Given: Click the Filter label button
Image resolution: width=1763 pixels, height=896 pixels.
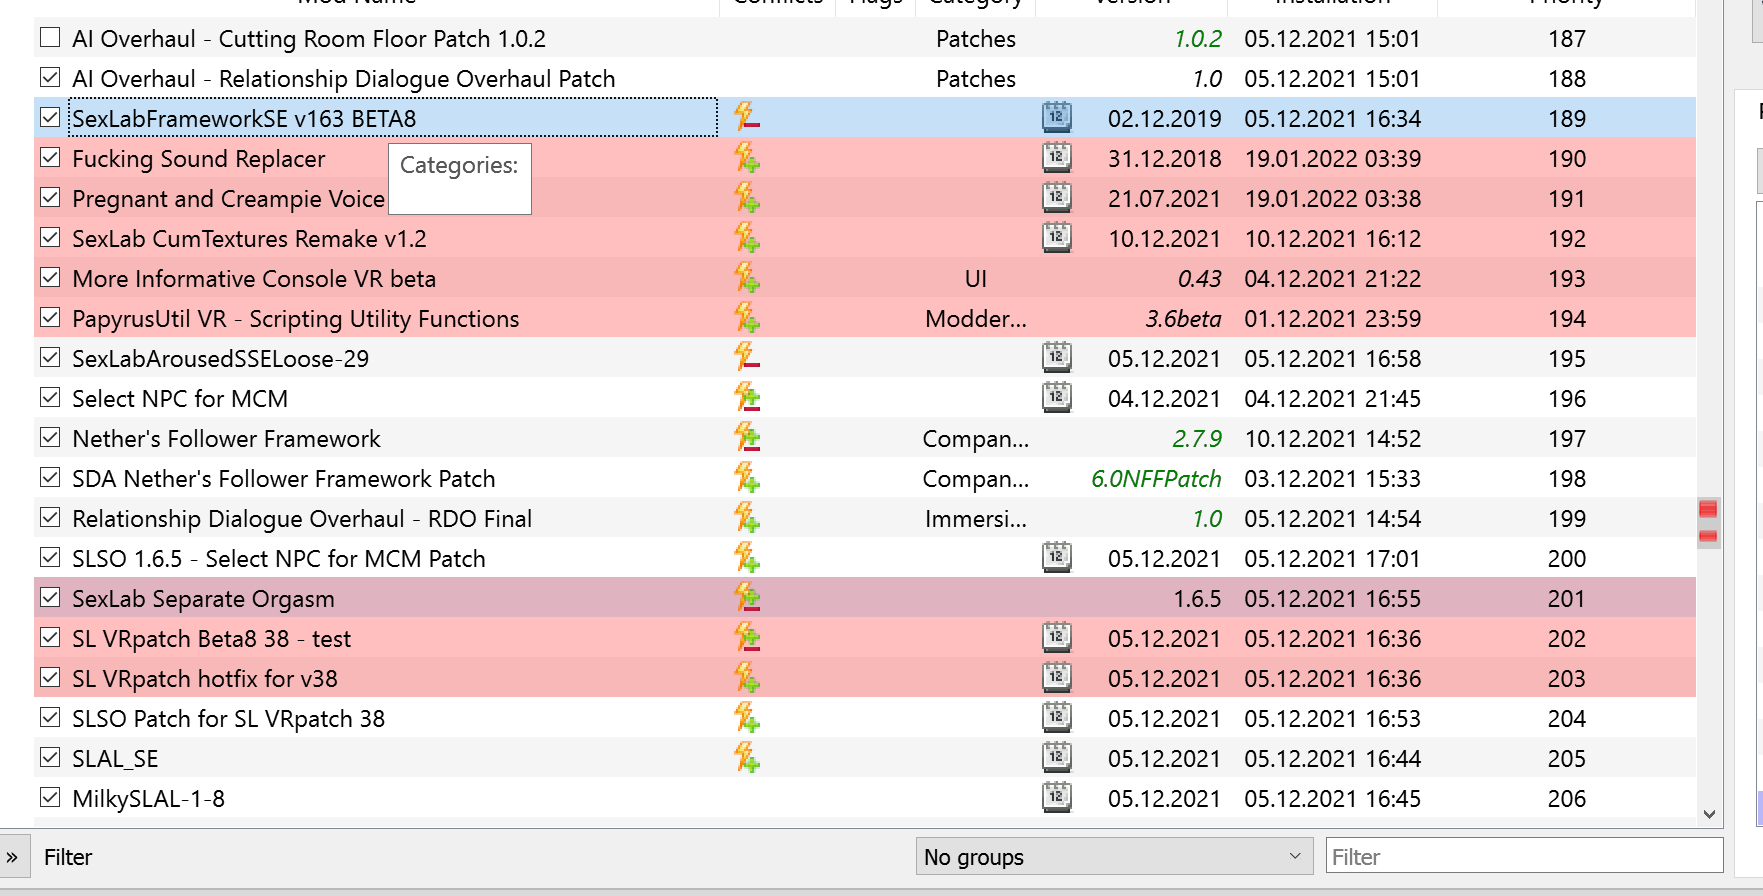Looking at the screenshot, I should coord(68,857).
